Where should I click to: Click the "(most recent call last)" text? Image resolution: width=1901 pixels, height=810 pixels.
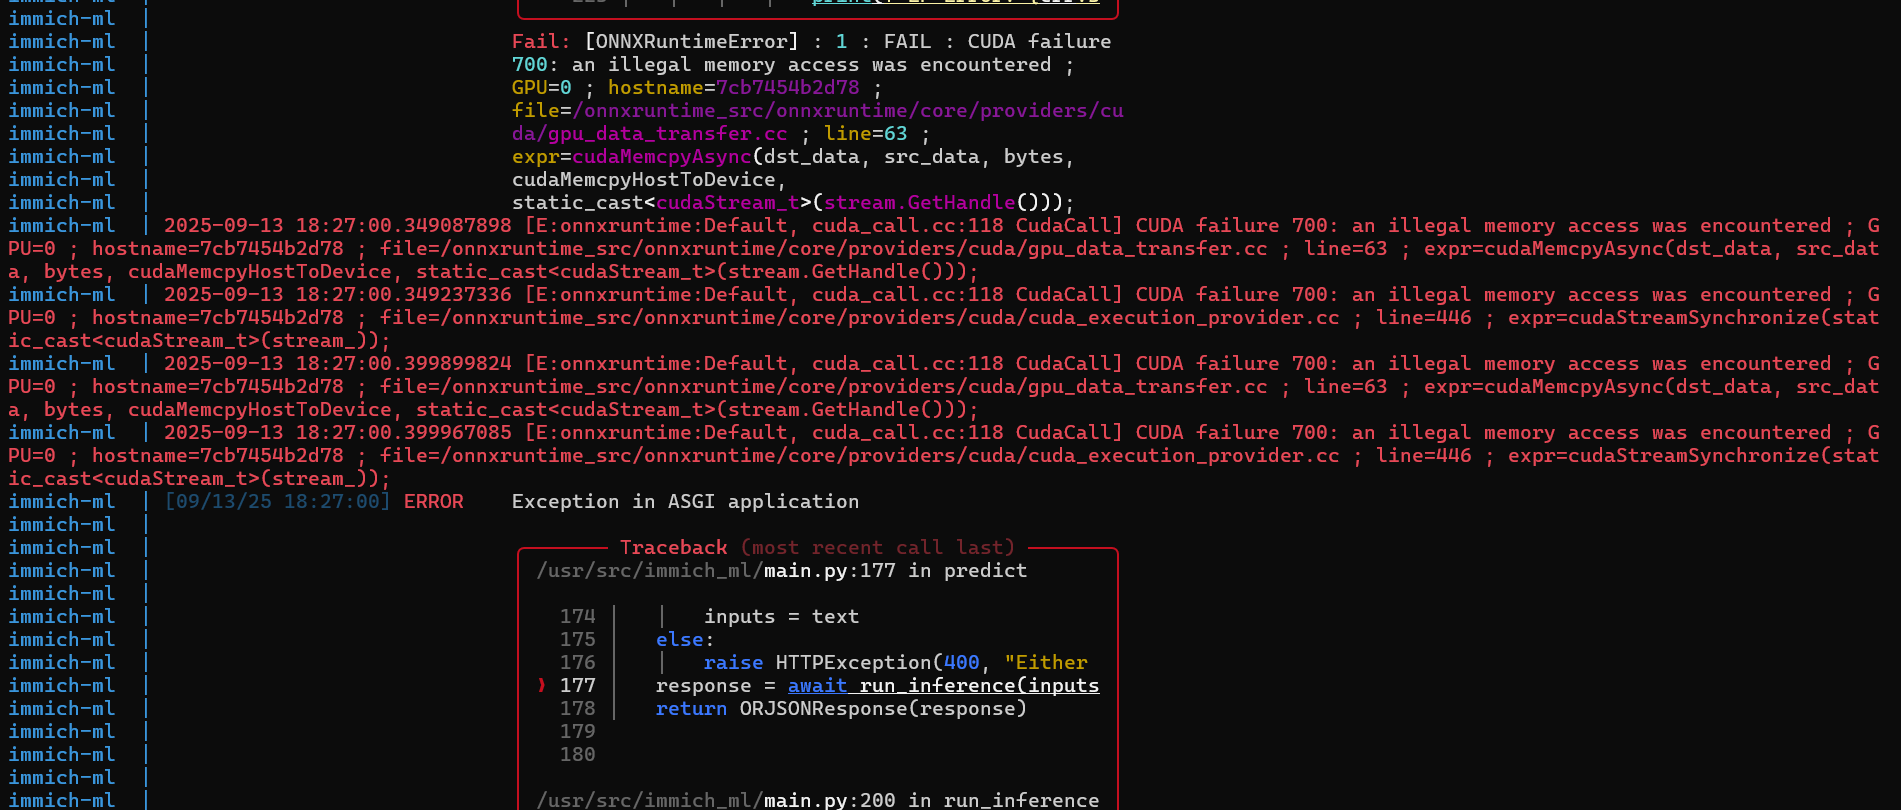point(878,547)
